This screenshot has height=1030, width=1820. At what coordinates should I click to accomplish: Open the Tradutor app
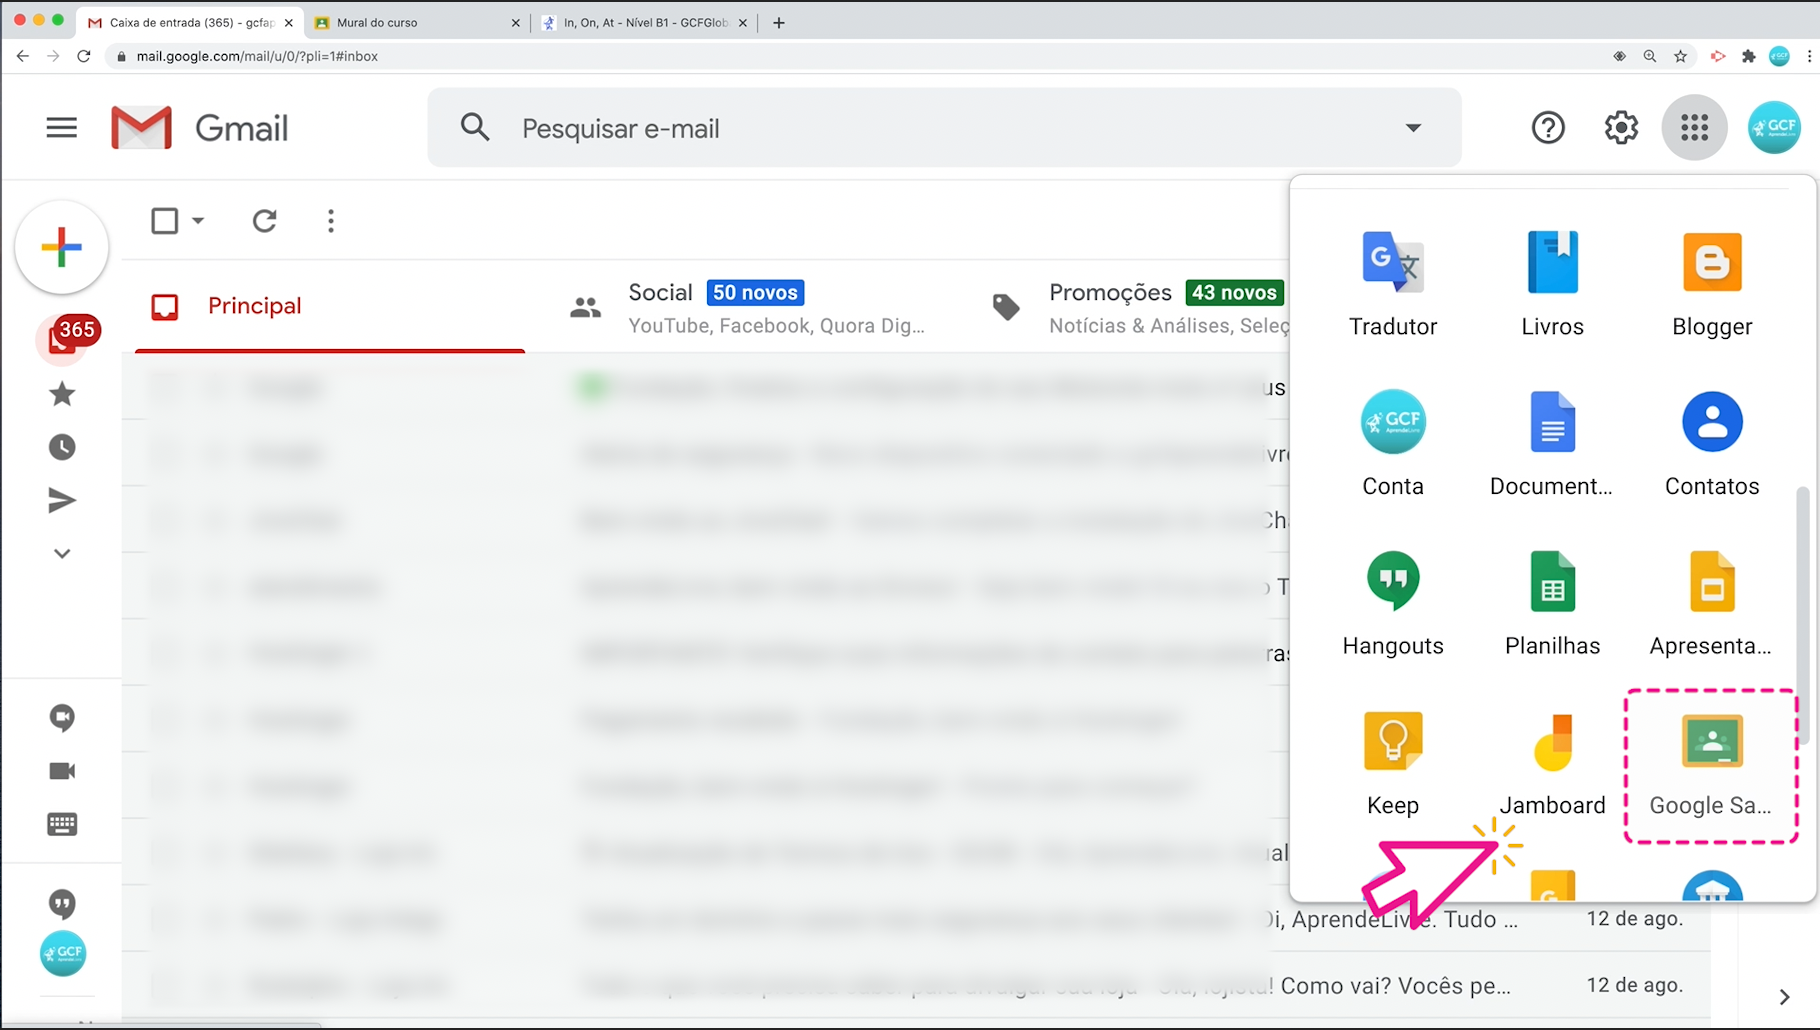[x=1392, y=285]
